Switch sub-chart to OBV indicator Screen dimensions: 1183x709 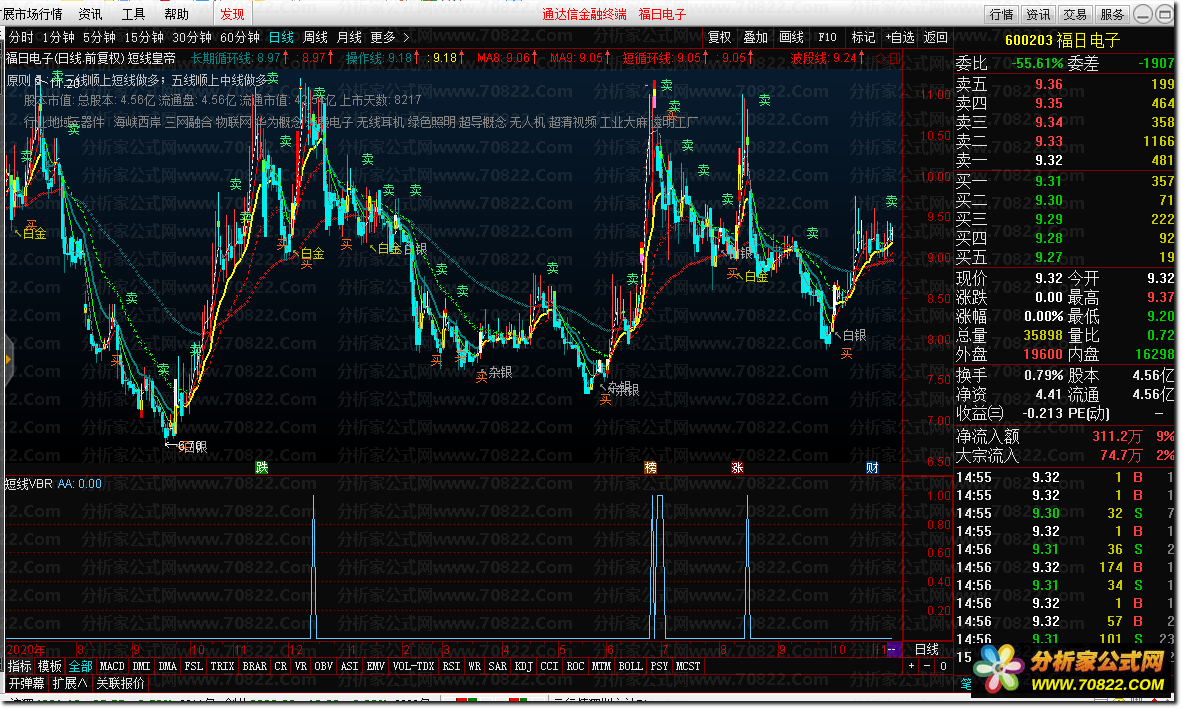(323, 666)
